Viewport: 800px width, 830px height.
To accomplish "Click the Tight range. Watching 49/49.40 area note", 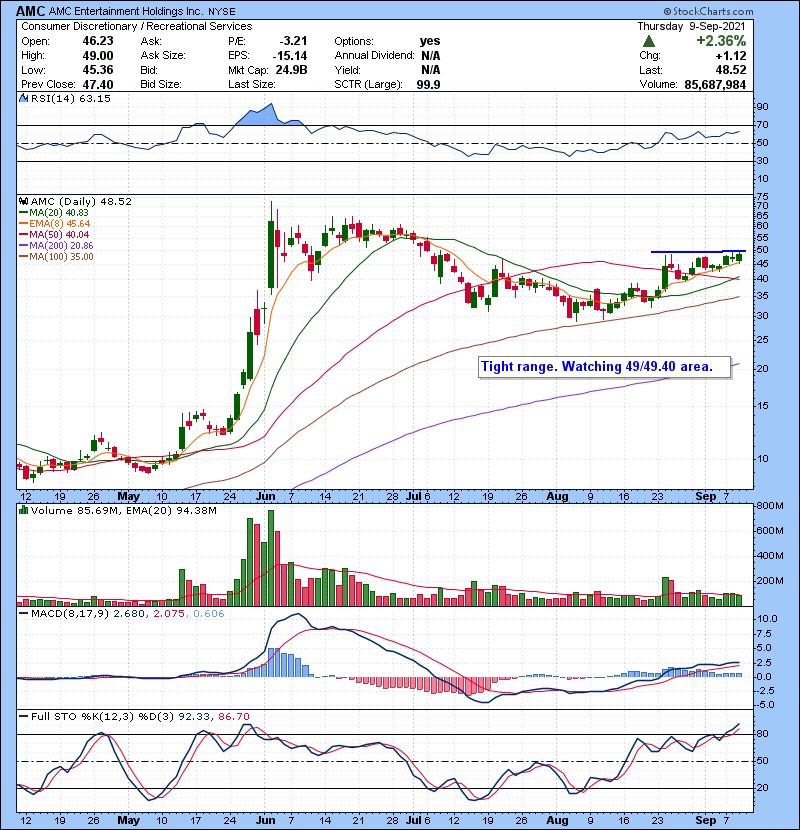I will tap(604, 367).
